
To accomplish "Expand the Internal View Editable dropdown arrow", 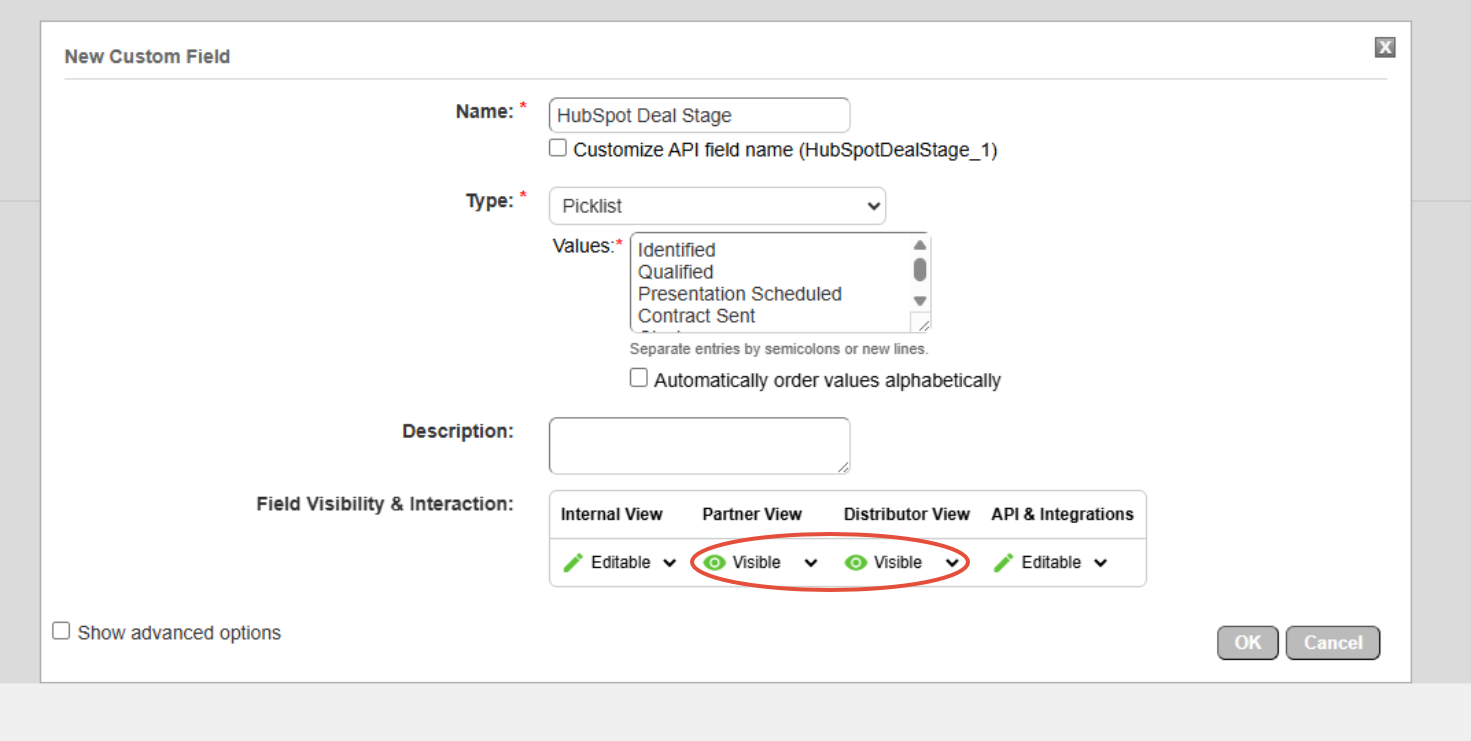I will pyautogui.click(x=670, y=563).
